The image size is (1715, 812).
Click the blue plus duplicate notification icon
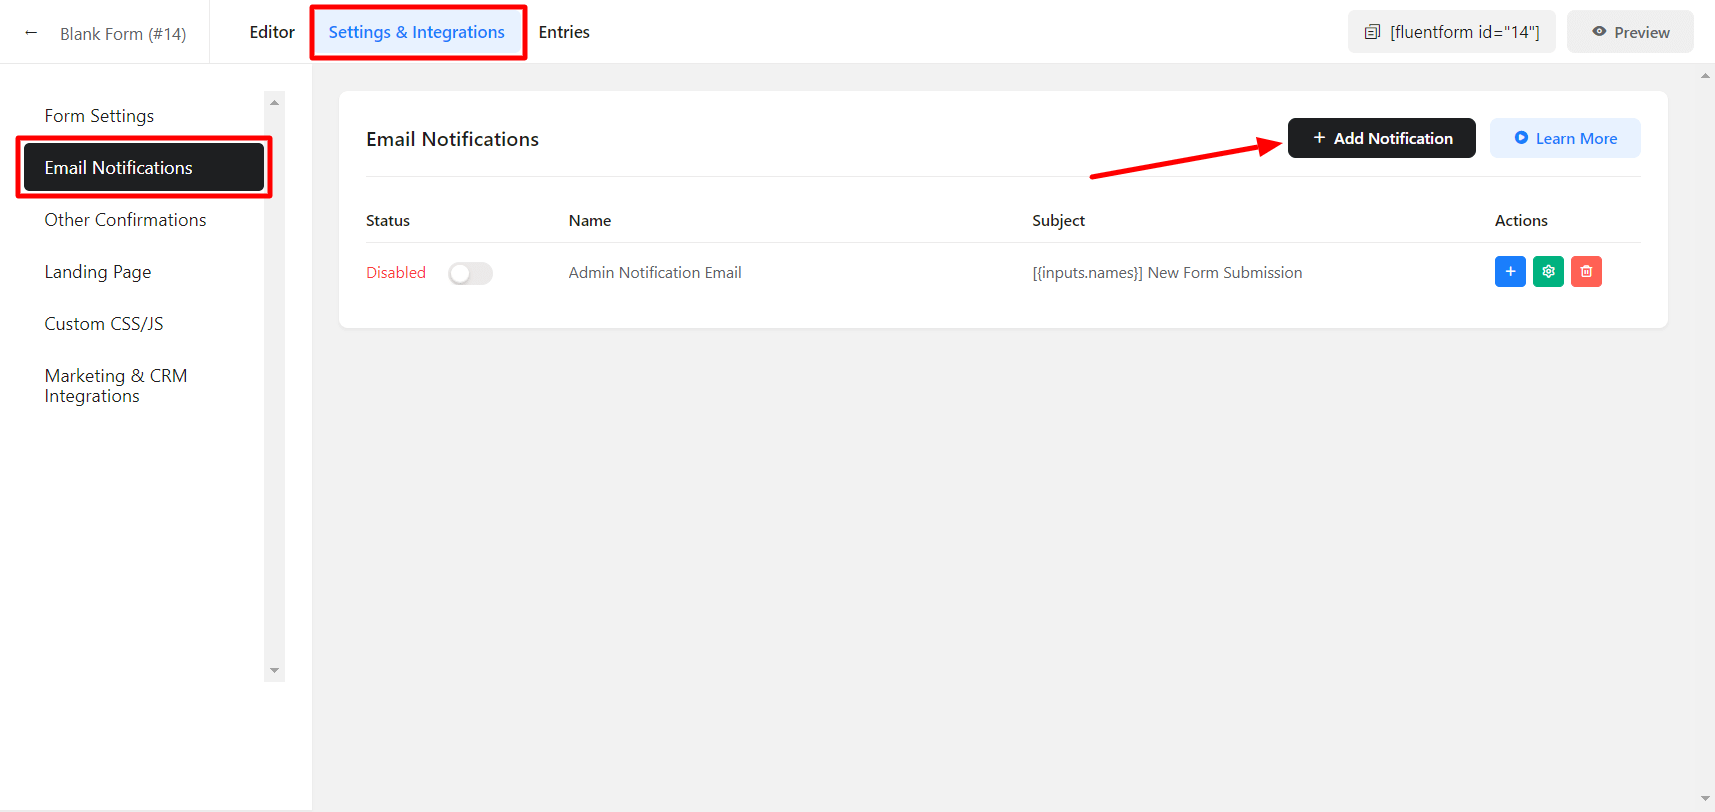pos(1510,272)
